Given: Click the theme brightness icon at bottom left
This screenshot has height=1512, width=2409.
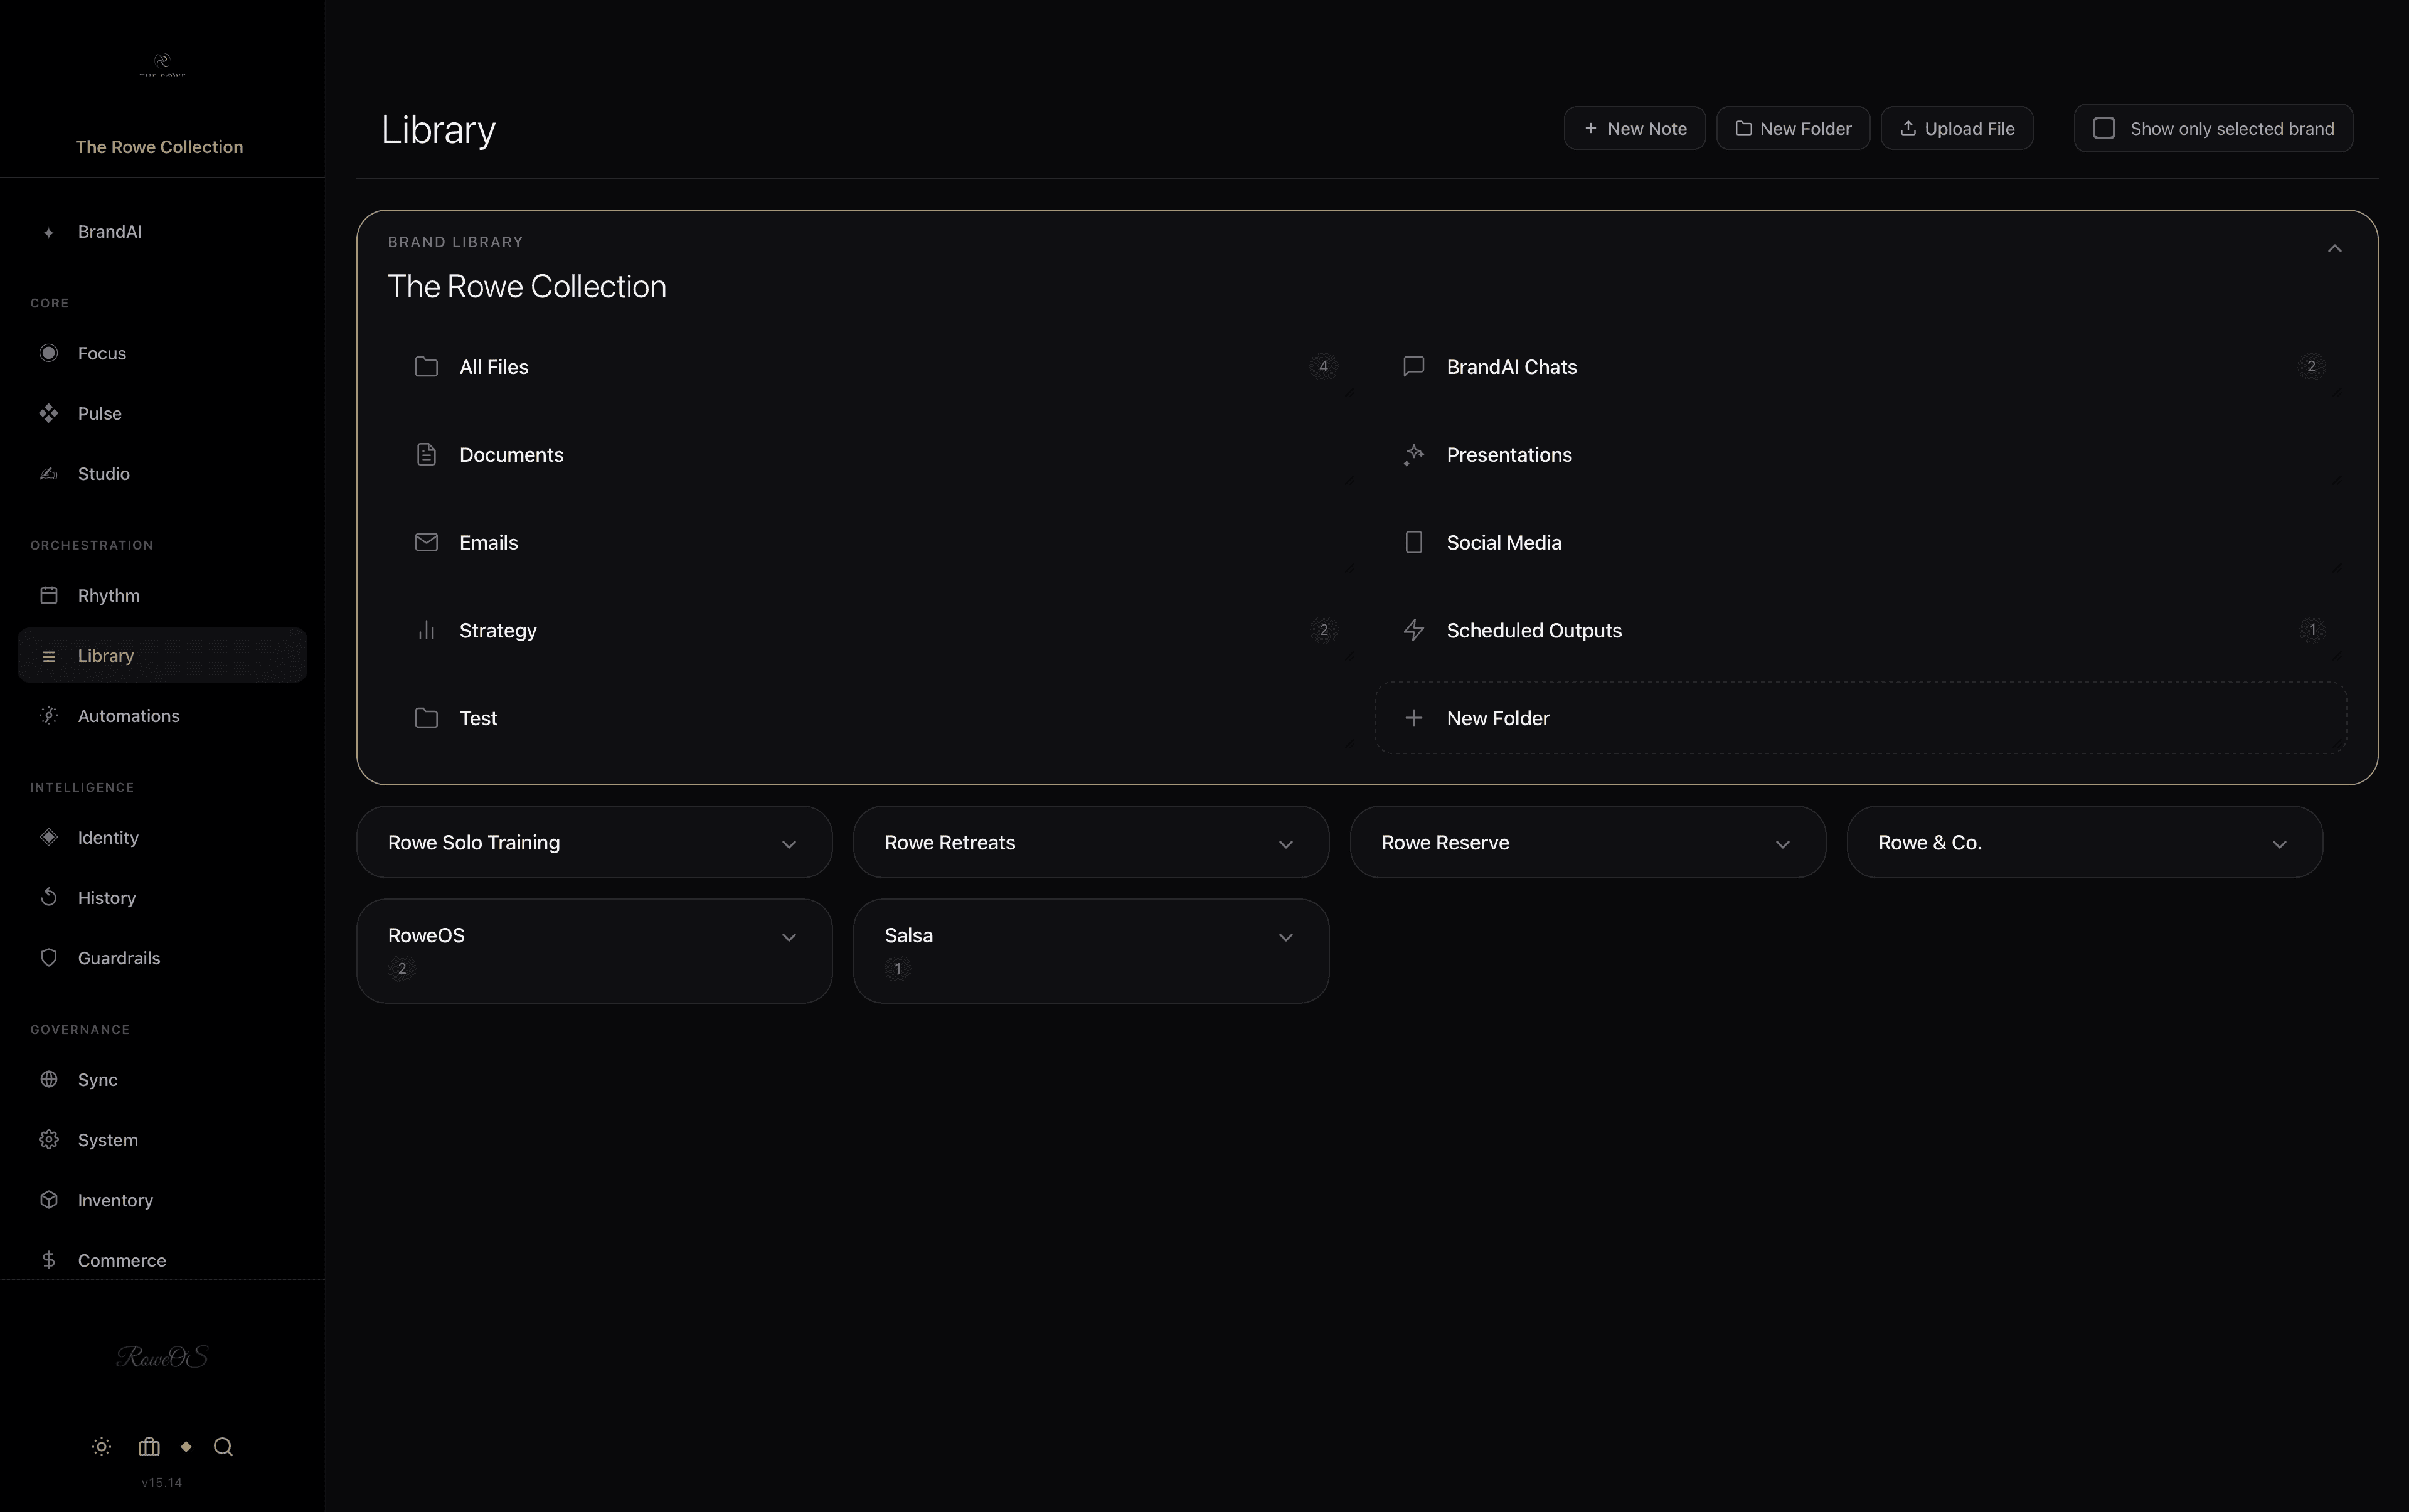Looking at the screenshot, I should pos(101,1447).
